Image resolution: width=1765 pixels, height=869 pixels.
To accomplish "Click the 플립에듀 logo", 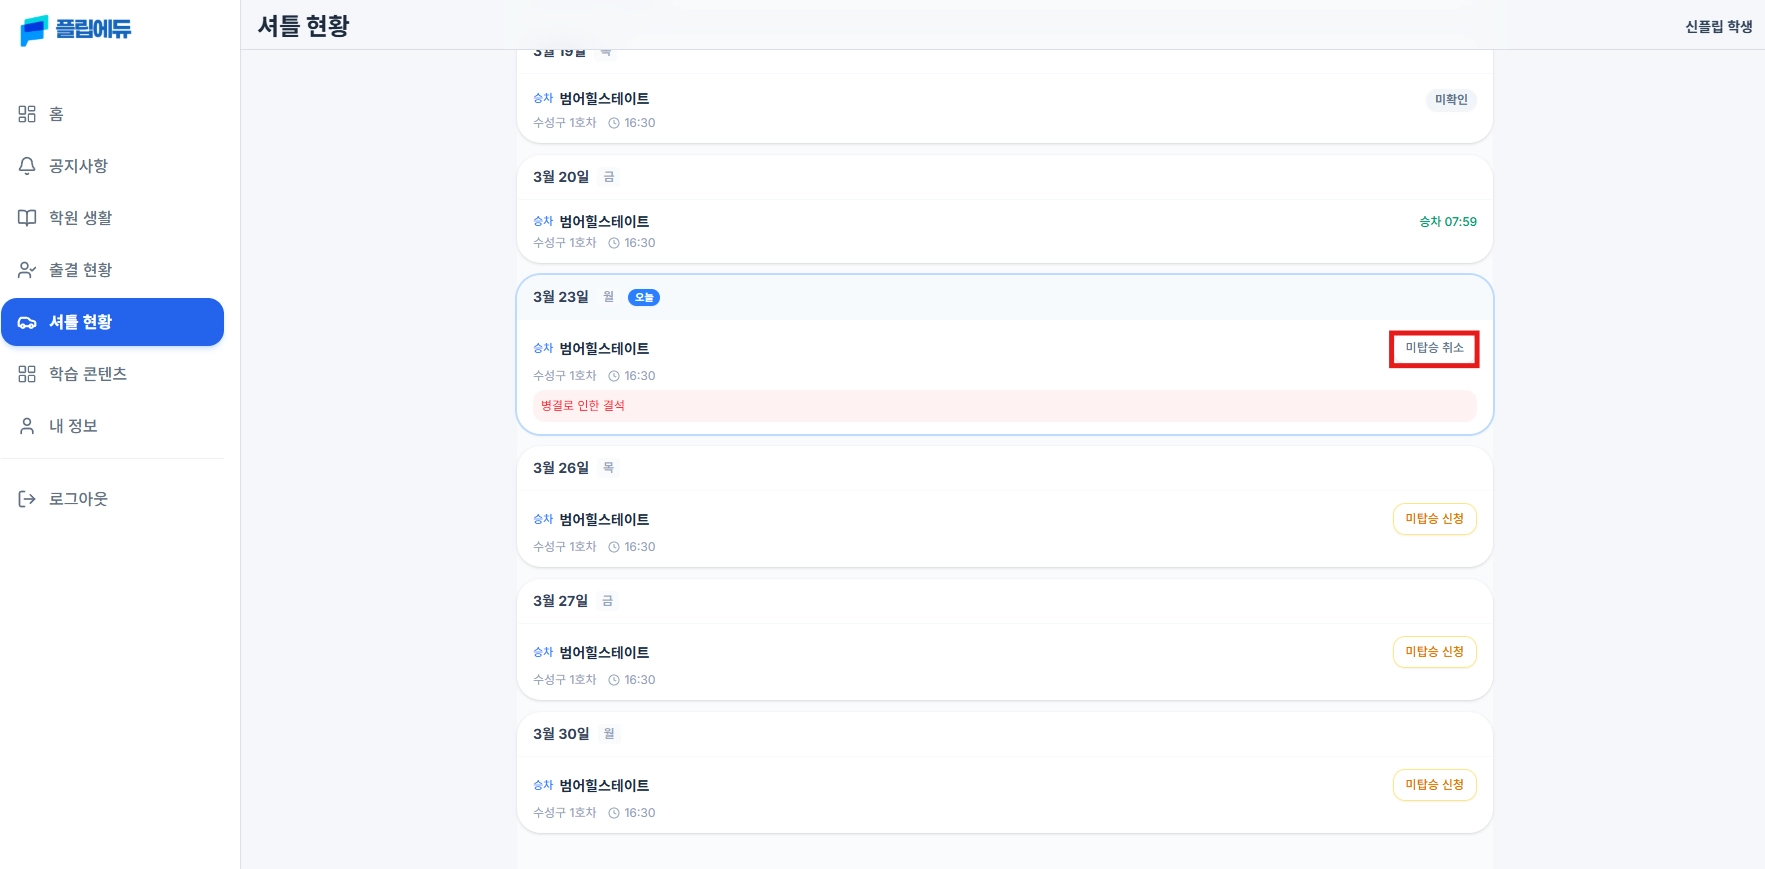I will tap(76, 29).
